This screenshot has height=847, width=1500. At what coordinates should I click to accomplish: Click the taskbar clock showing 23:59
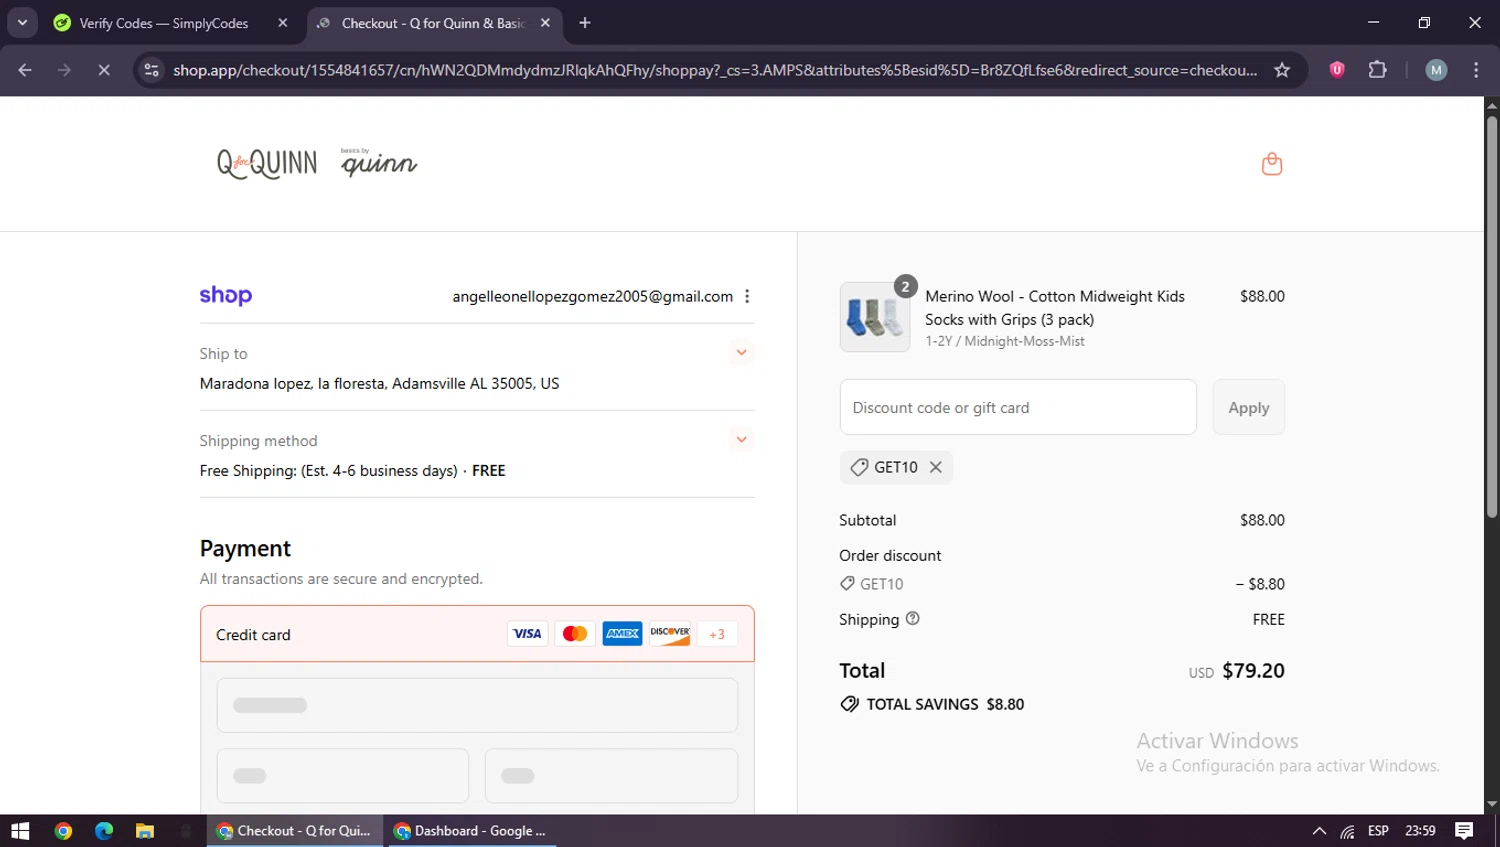point(1420,831)
